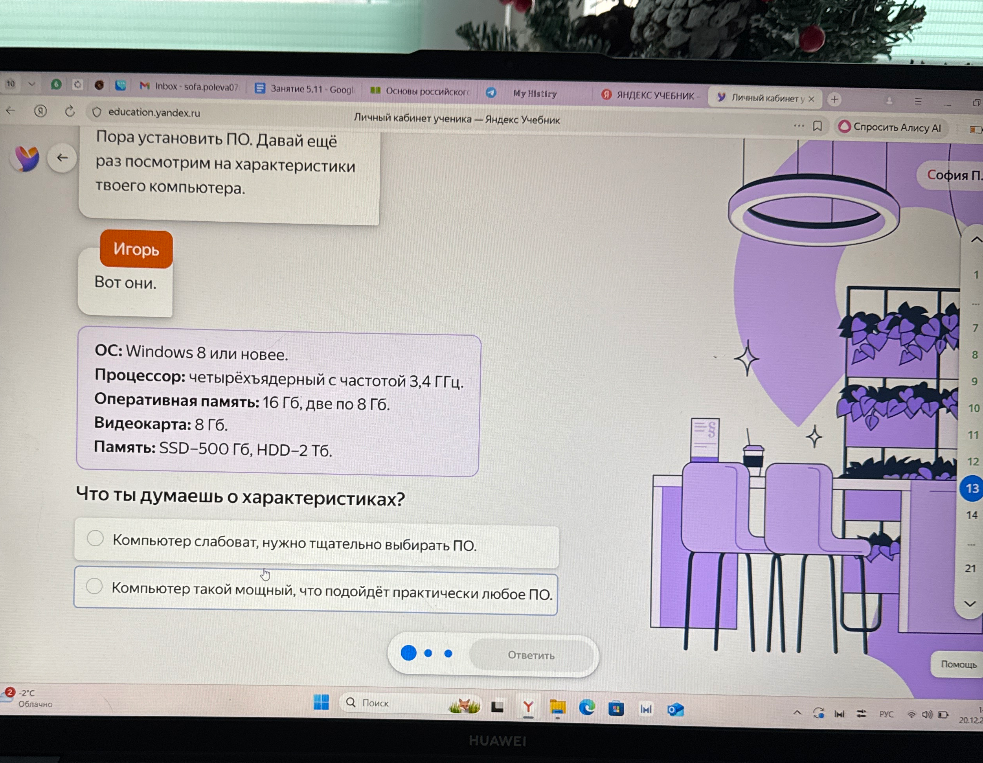Viewport: 983px width, 763px height.
Task: Jump to task number 7
Action: click(x=975, y=328)
